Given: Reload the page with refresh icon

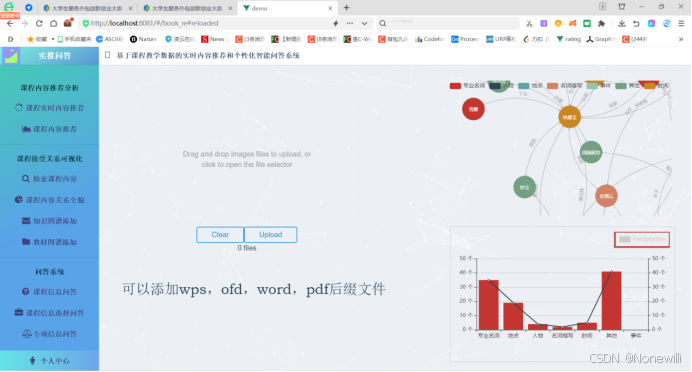Looking at the screenshot, I should (x=39, y=23).
